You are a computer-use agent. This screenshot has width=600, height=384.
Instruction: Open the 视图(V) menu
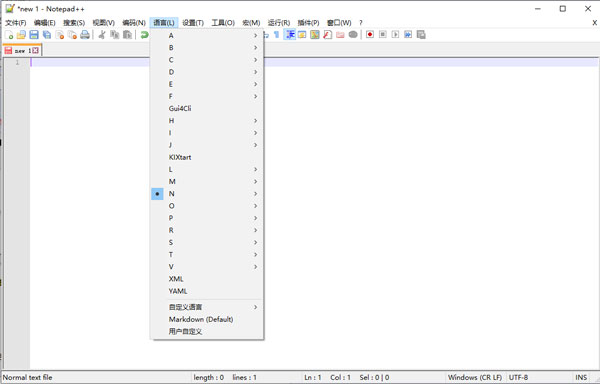103,23
